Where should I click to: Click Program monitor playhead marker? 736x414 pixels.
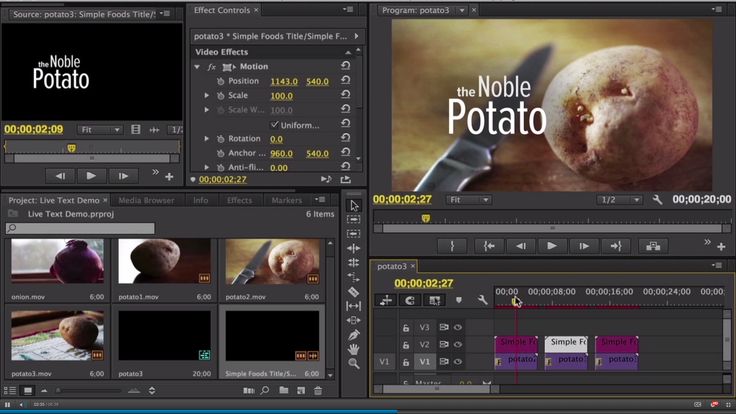(x=426, y=218)
